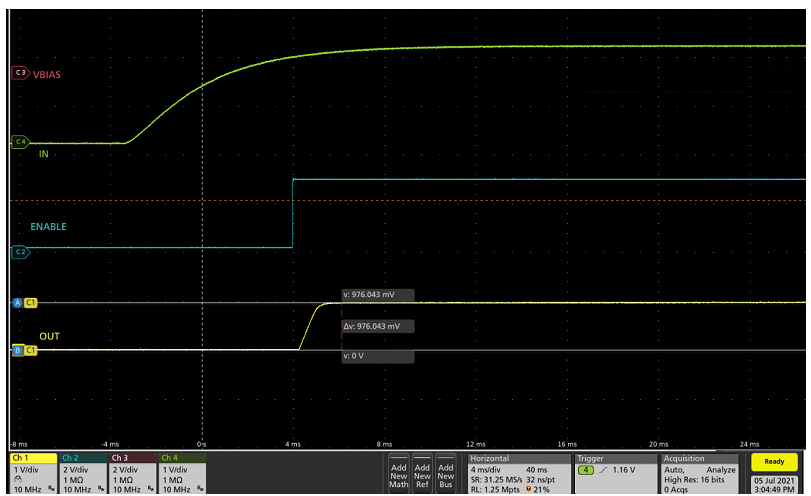Click the SR: 31.25 MS/s value

pyautogui.click(x=497, y=479)
